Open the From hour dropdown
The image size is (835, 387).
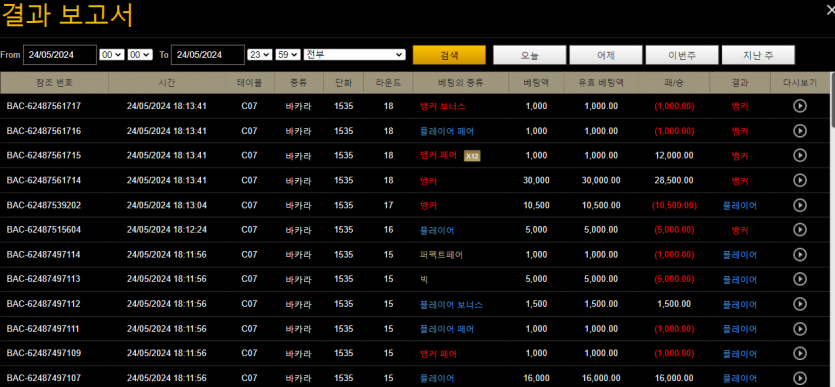coord(112,54)
